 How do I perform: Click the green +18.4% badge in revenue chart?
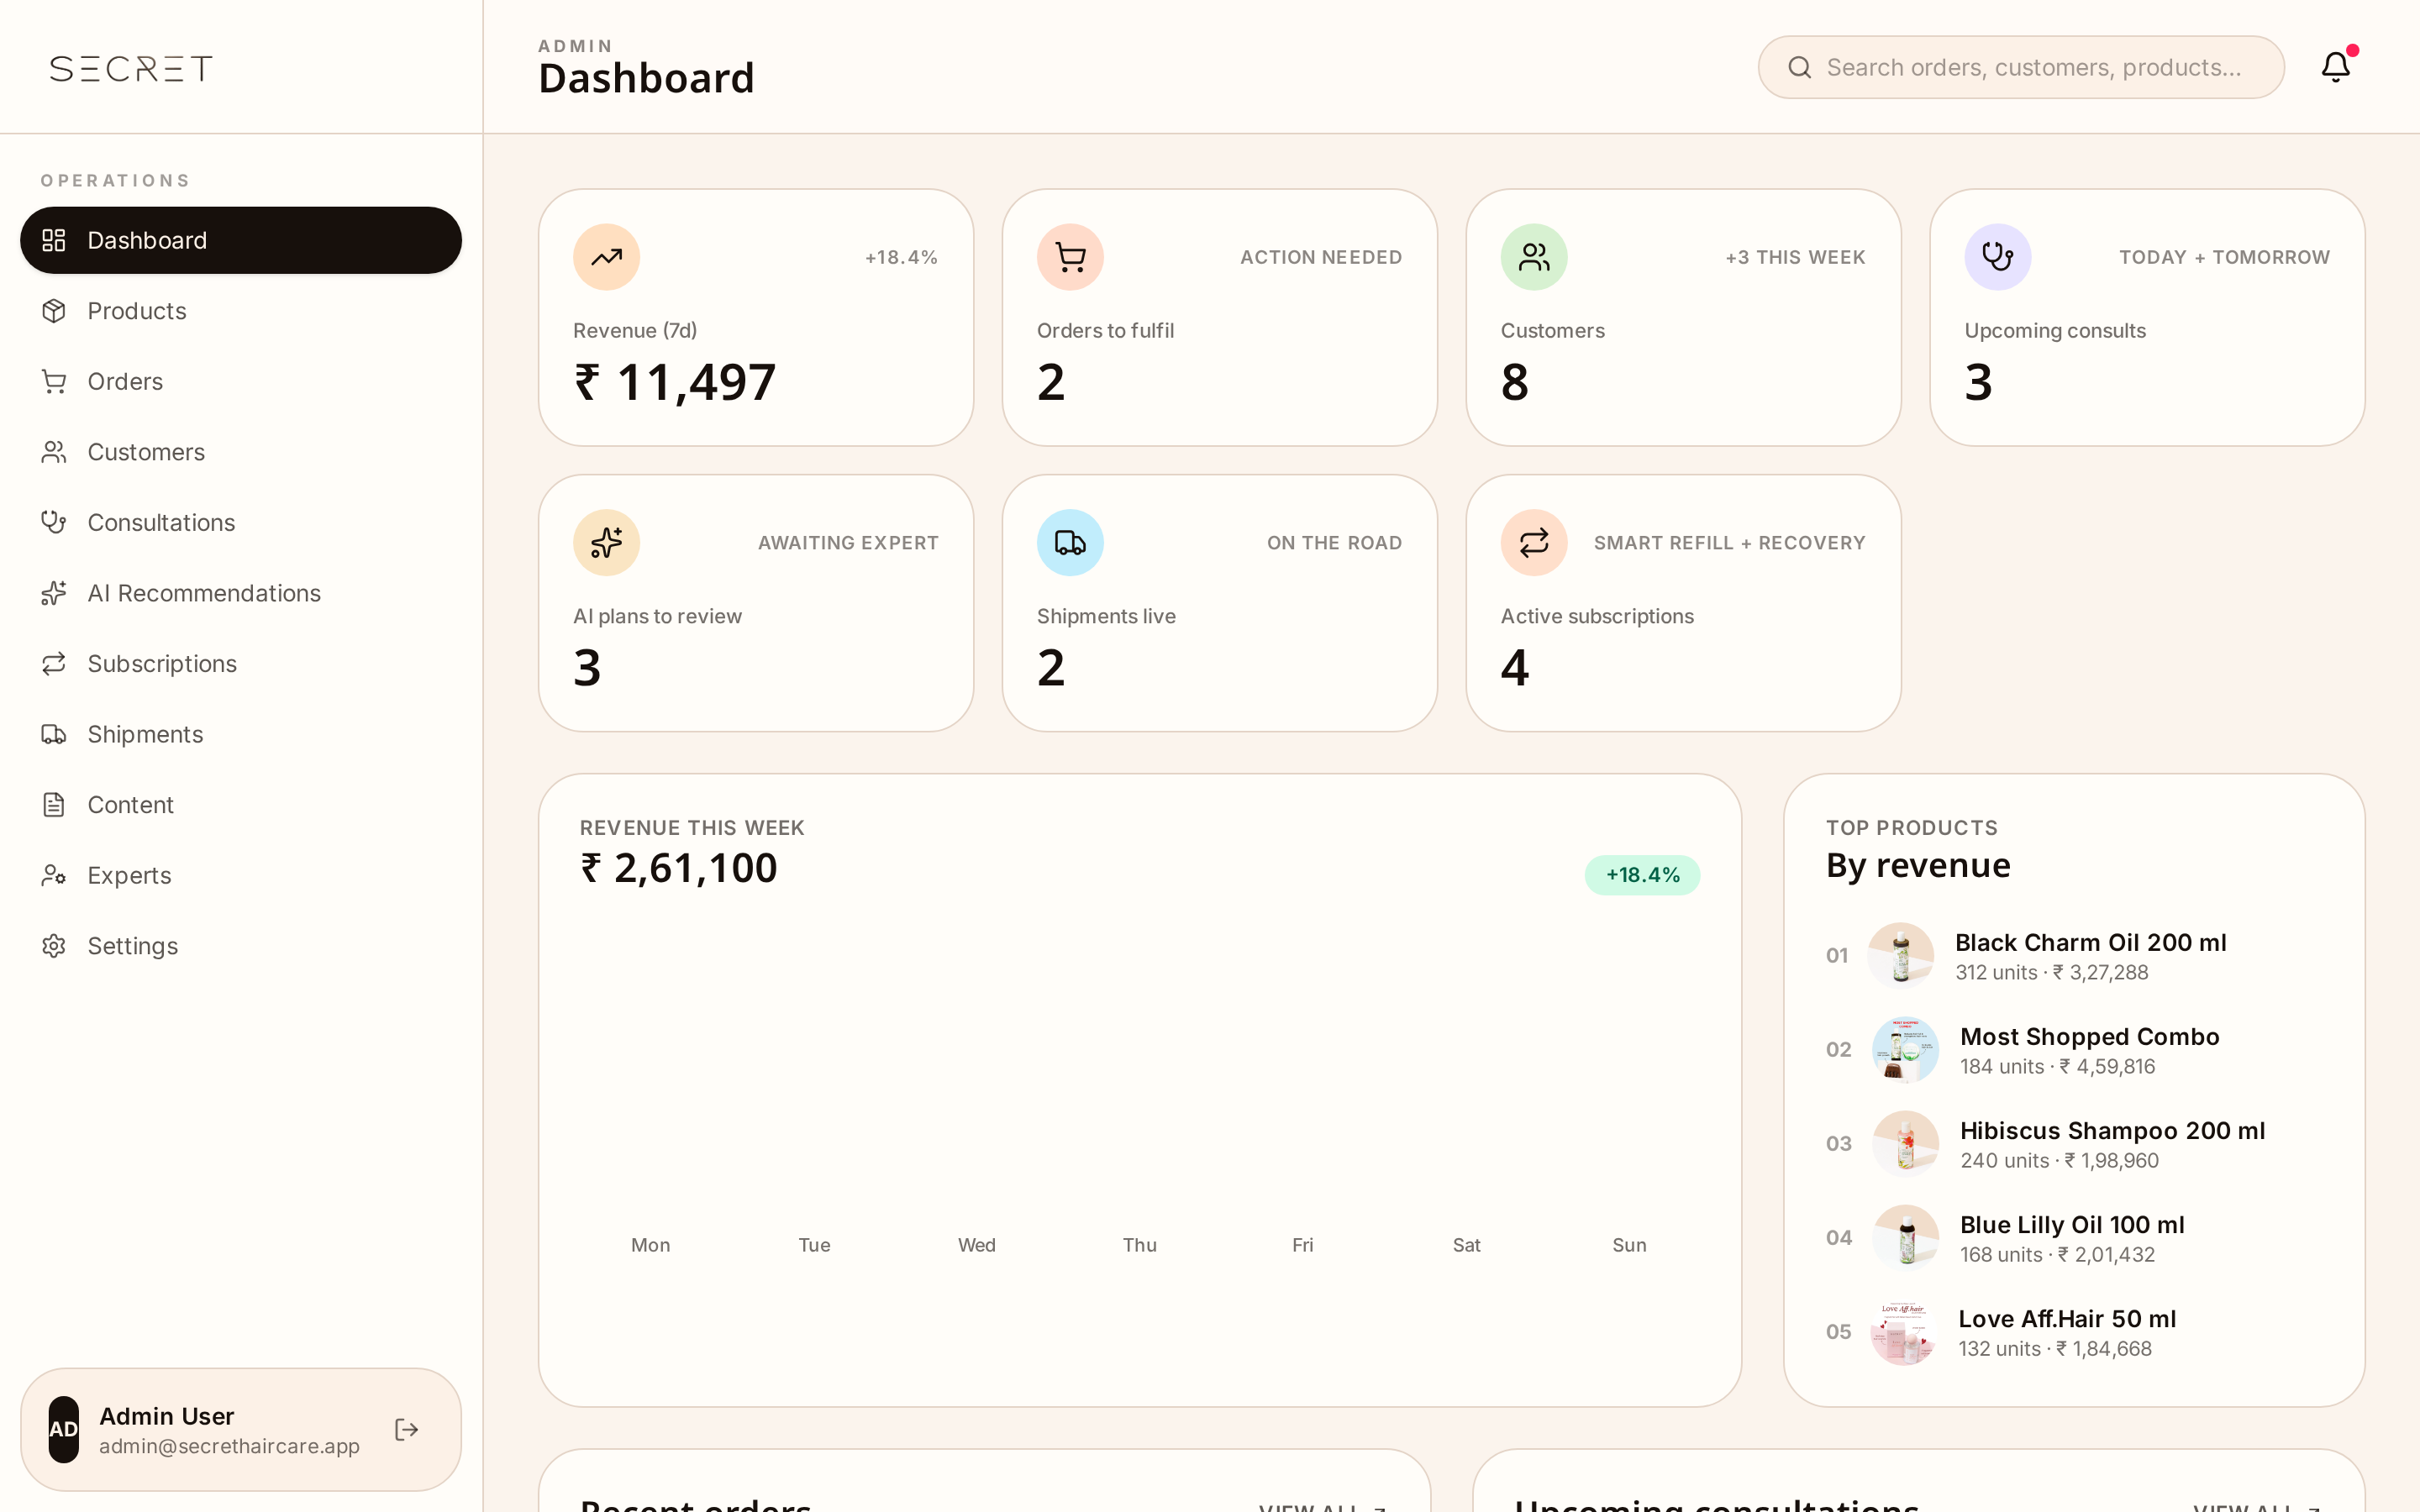coord(1642,875)
